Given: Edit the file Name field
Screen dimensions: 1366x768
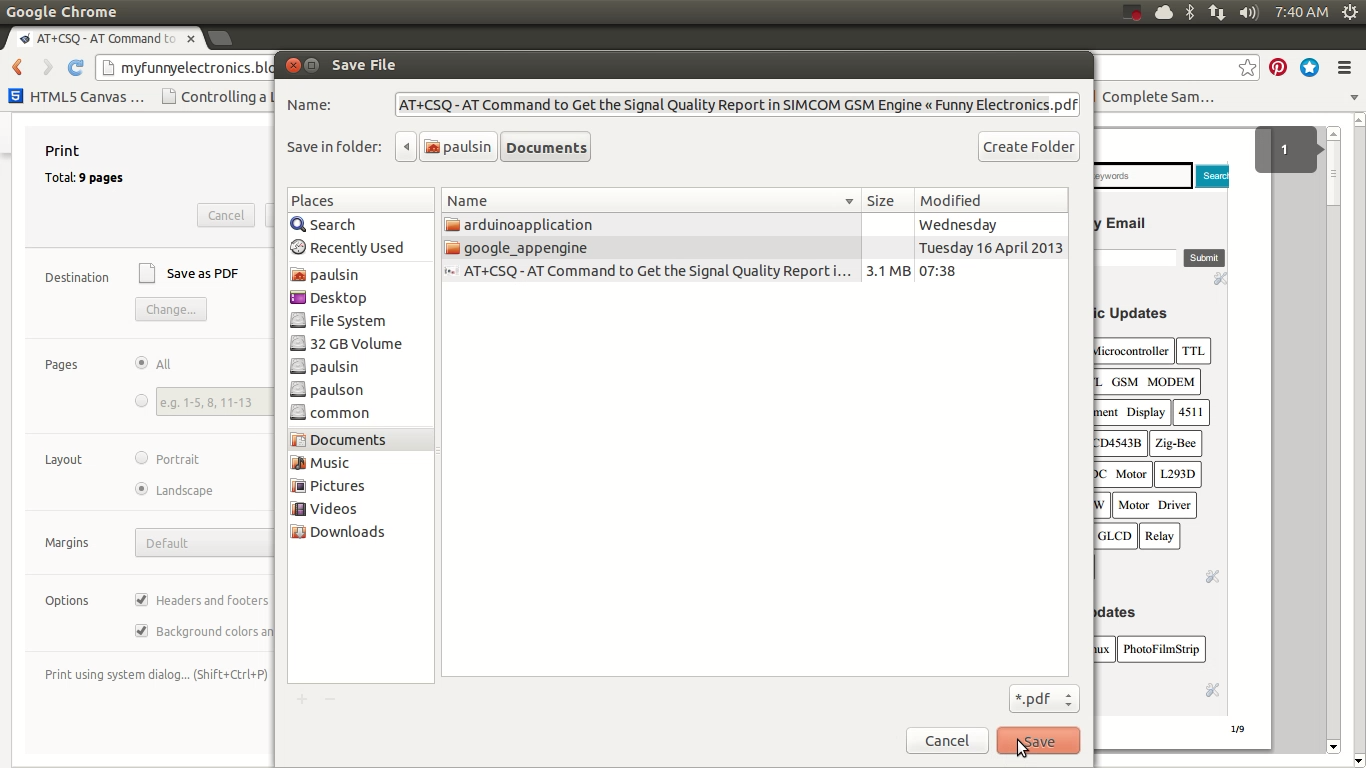Looking at the screenshot, I should click(737, 105).
